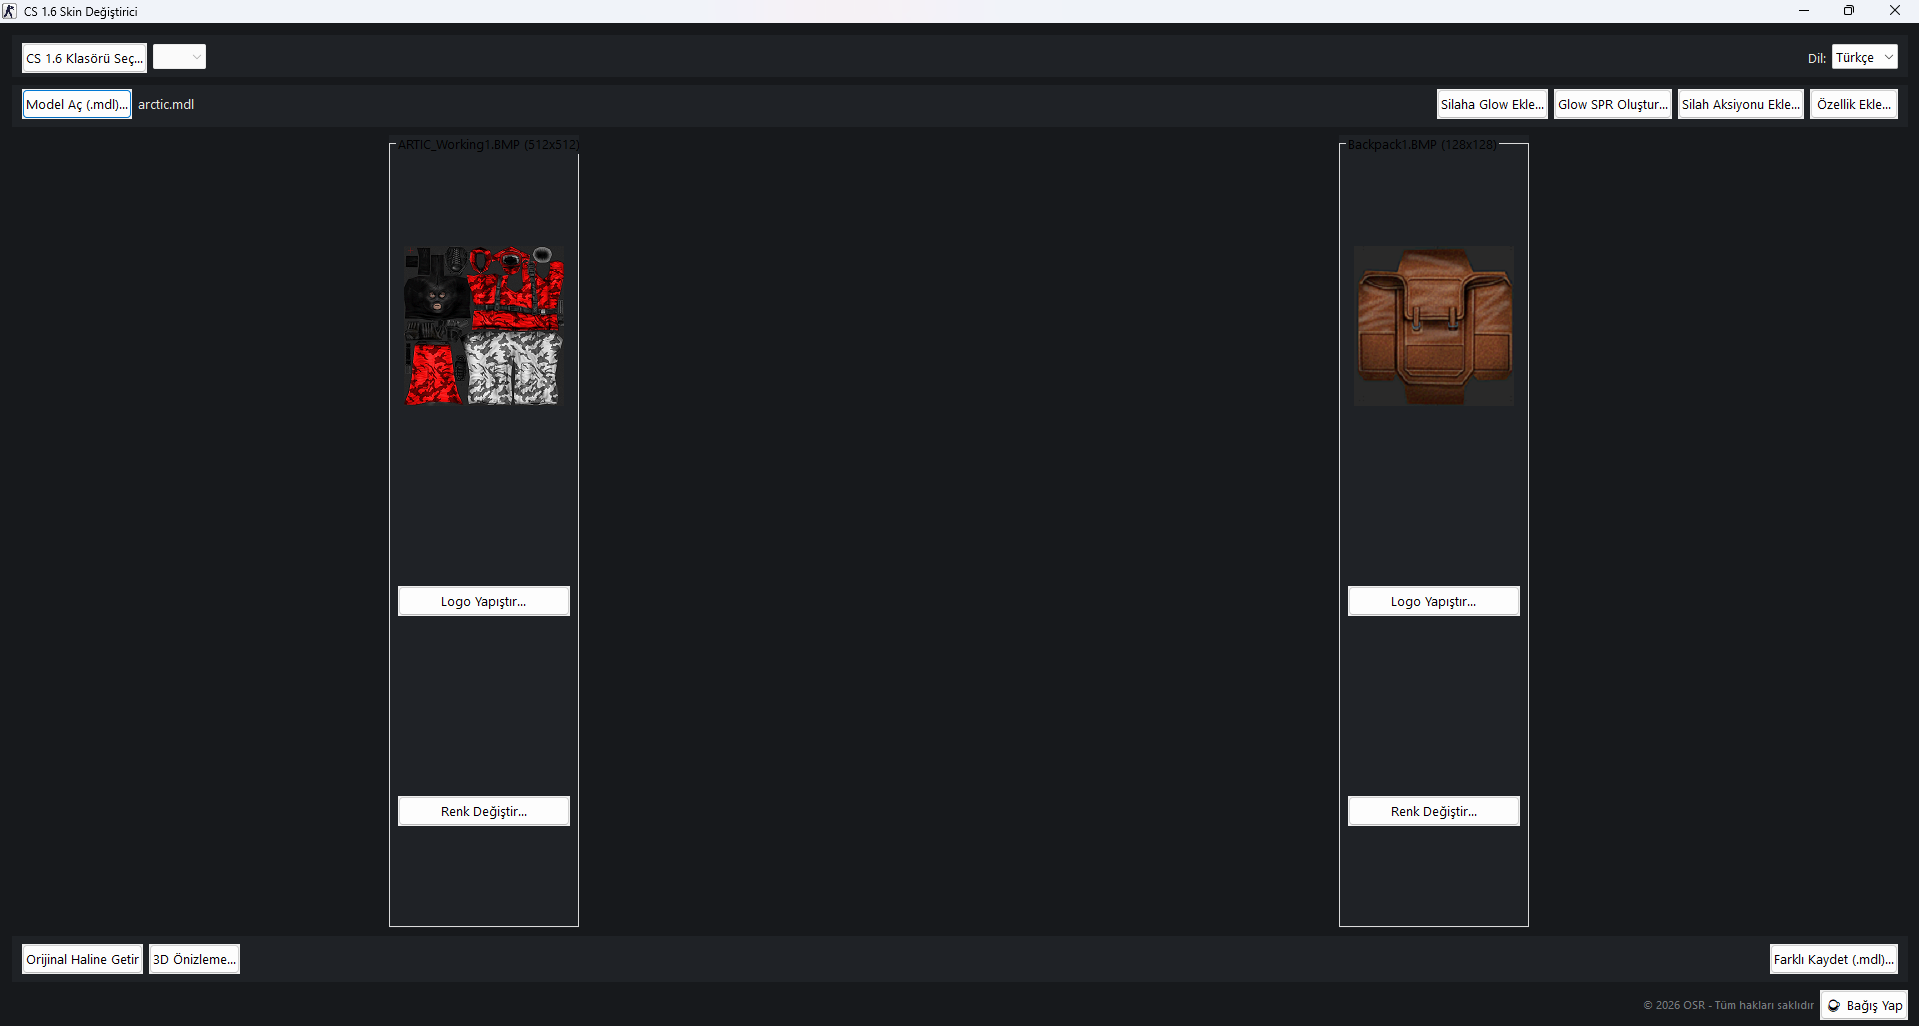Click the Model Aç (.mdl) button
The width and height of the screenshot is (1919, 1026).
(x=77, y=104)
